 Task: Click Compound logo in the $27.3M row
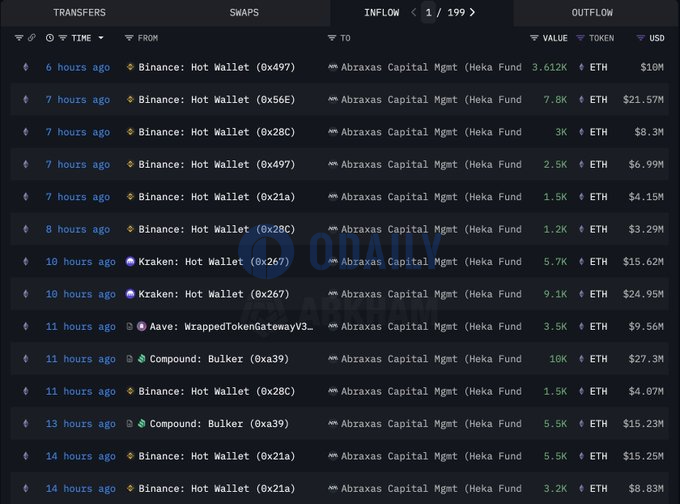[x=142, y=359]
